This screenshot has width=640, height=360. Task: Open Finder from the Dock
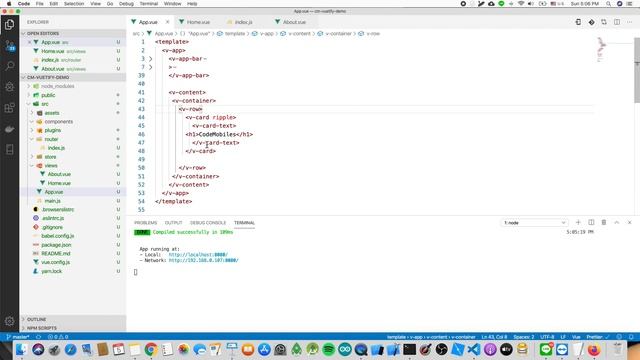tap(21, 349)
